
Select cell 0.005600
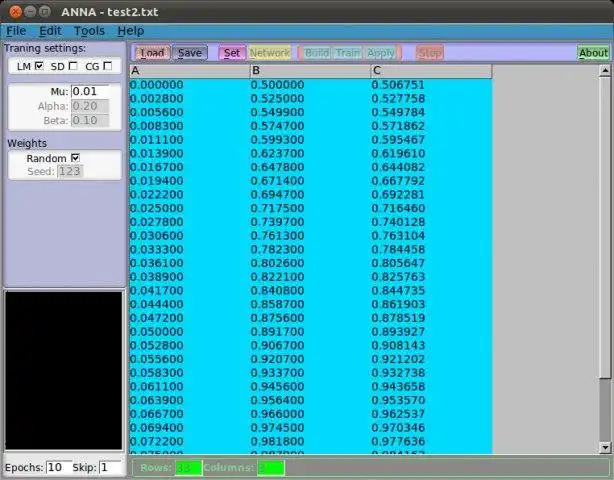[157, 112]
